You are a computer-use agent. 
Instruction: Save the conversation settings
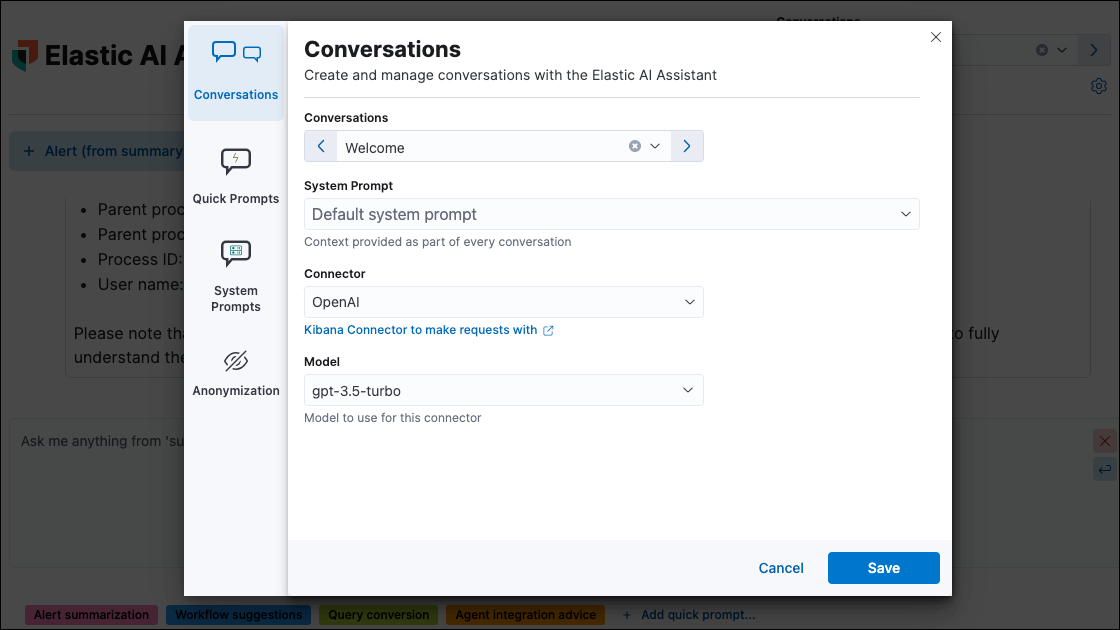tap(883, 568)
